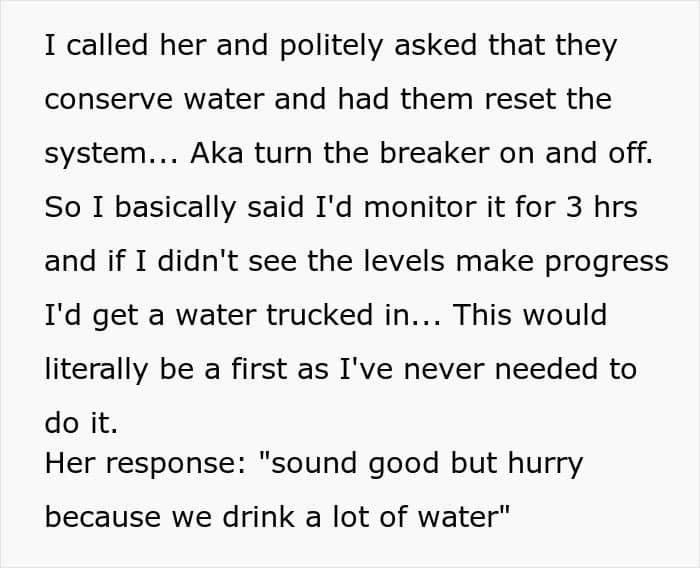
Task: Click the label 'Her response:'
Action: [x=146, y=463]
